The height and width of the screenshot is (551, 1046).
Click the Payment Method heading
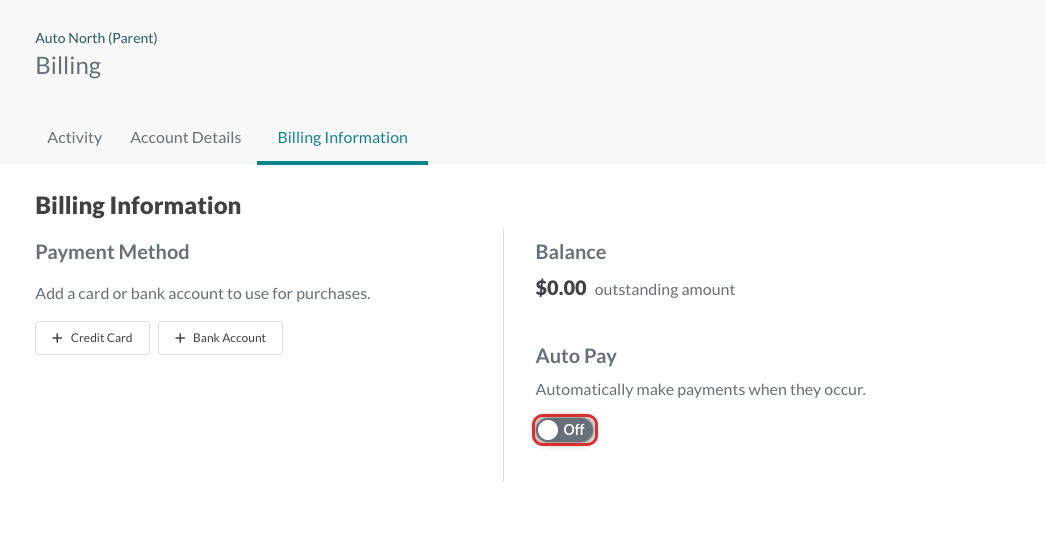(112, 252)
